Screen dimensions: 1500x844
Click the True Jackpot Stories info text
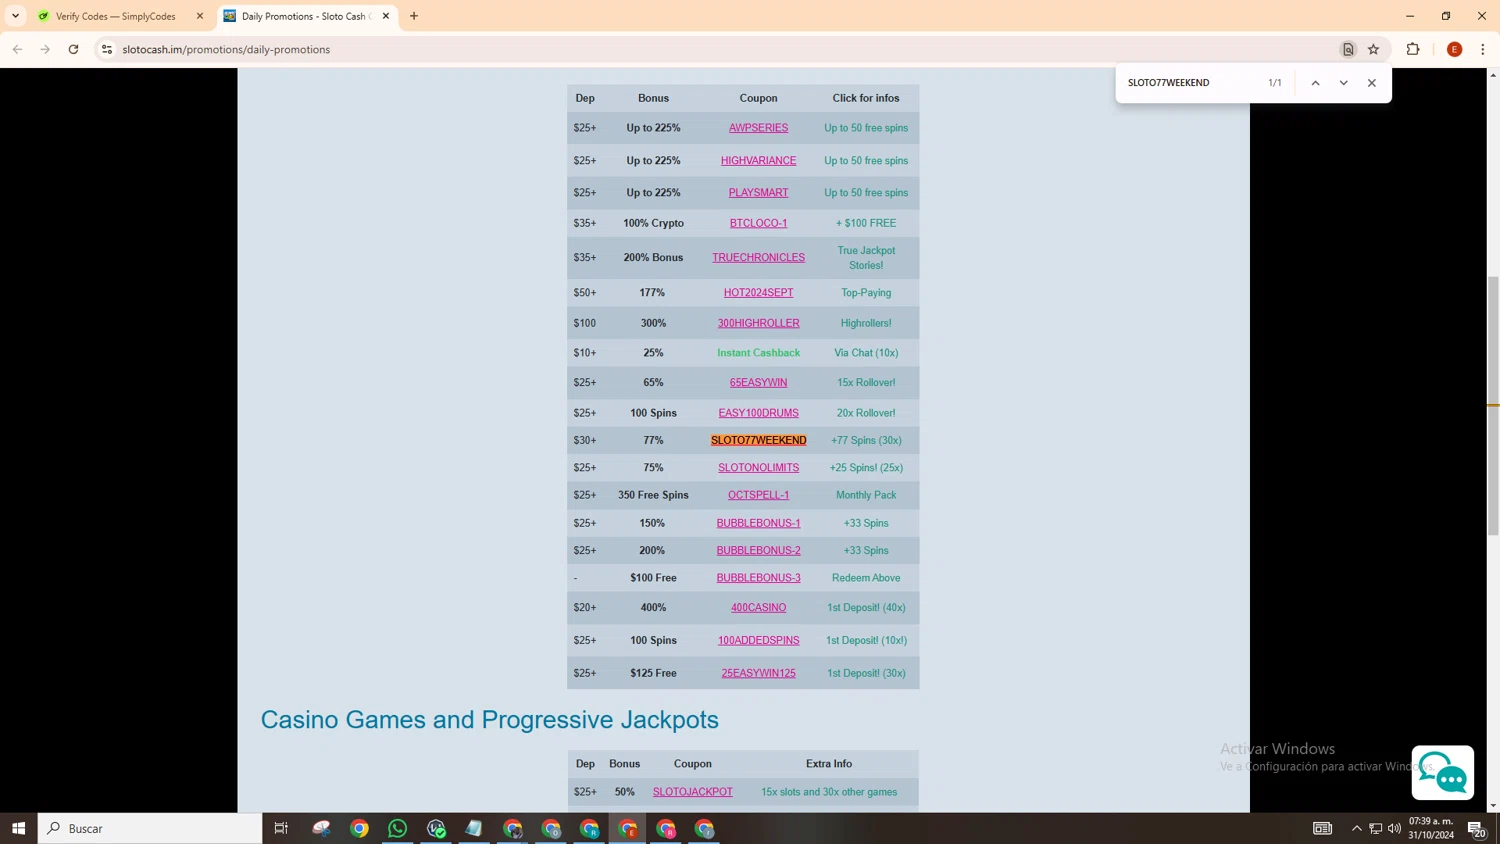866,258
